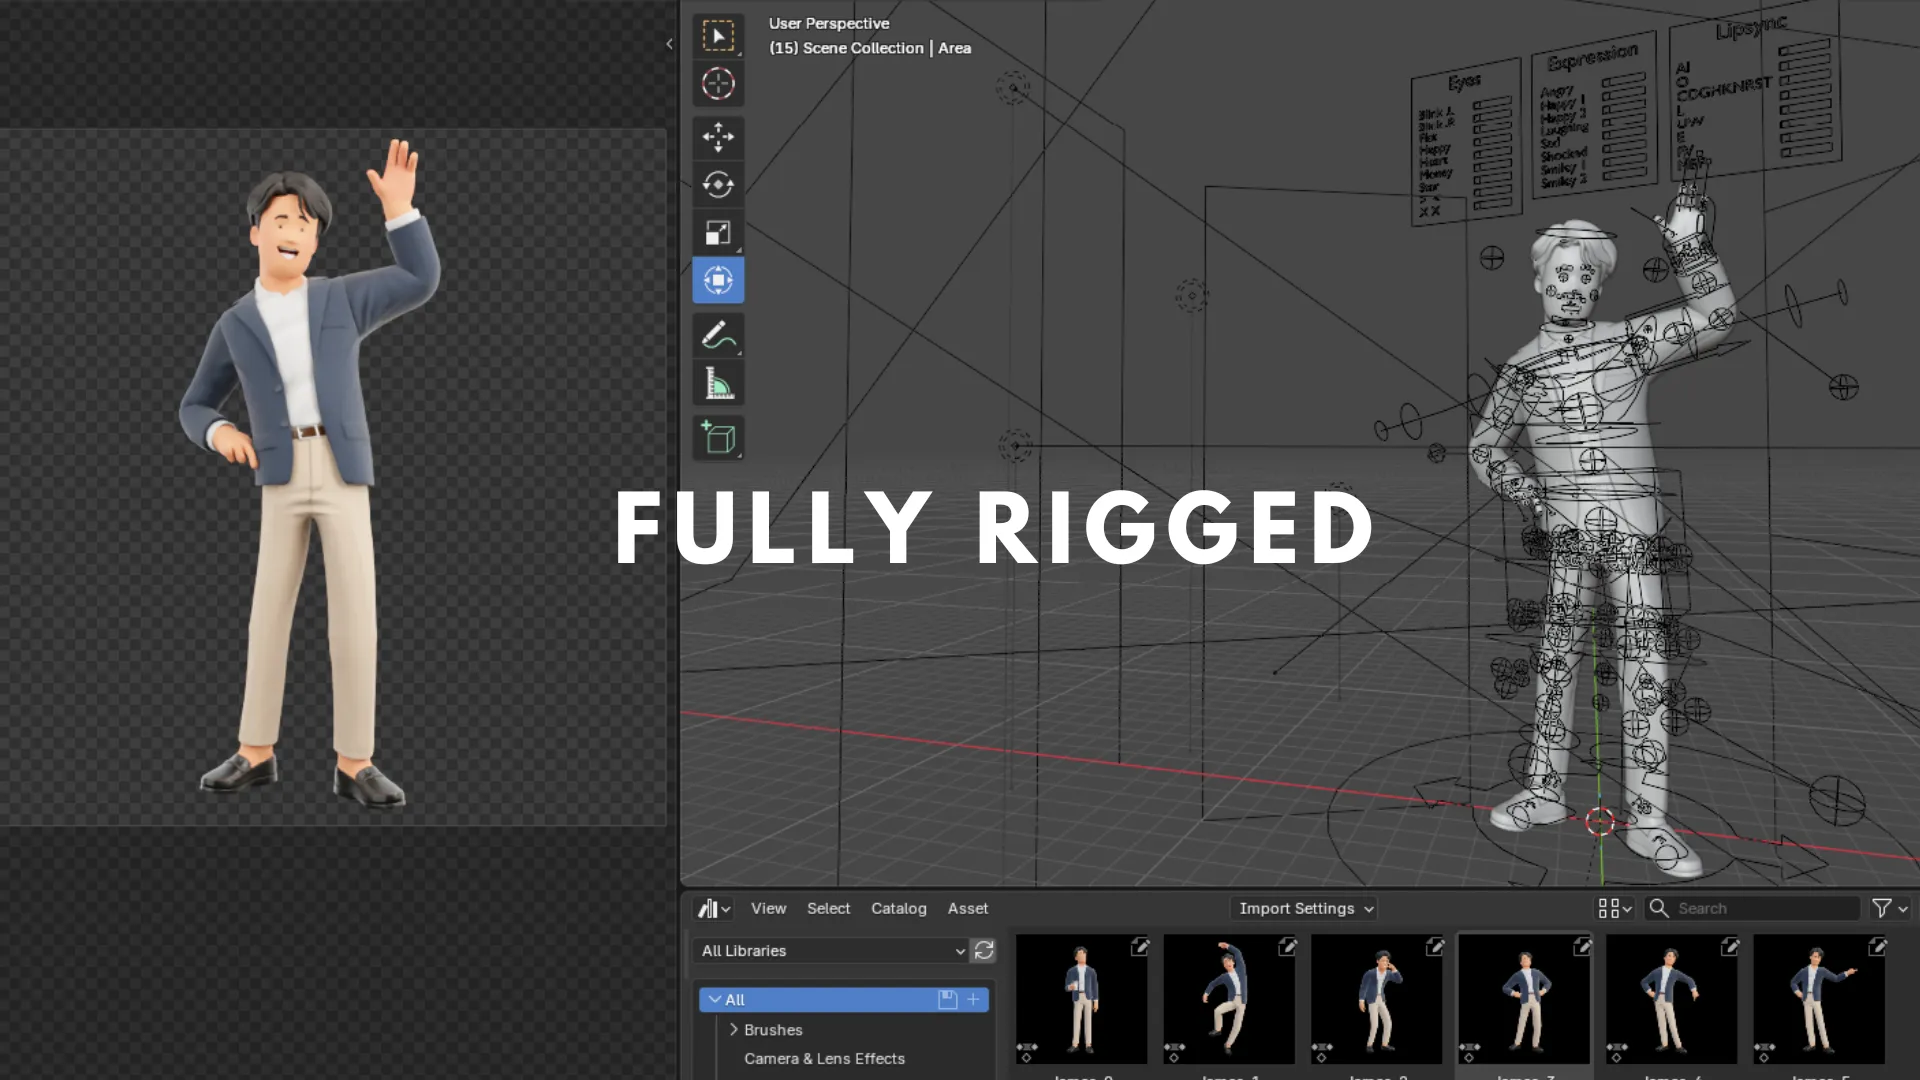This screenshot has height=1080, width=1920.
Task: Select the Add Cube tool
Action: (x=718, y=438)
